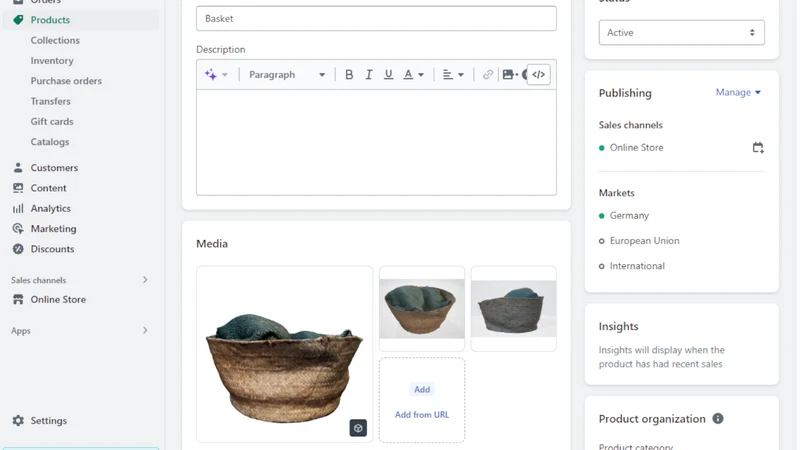
Task: Click the Settings gear icon
Action: 18,420
